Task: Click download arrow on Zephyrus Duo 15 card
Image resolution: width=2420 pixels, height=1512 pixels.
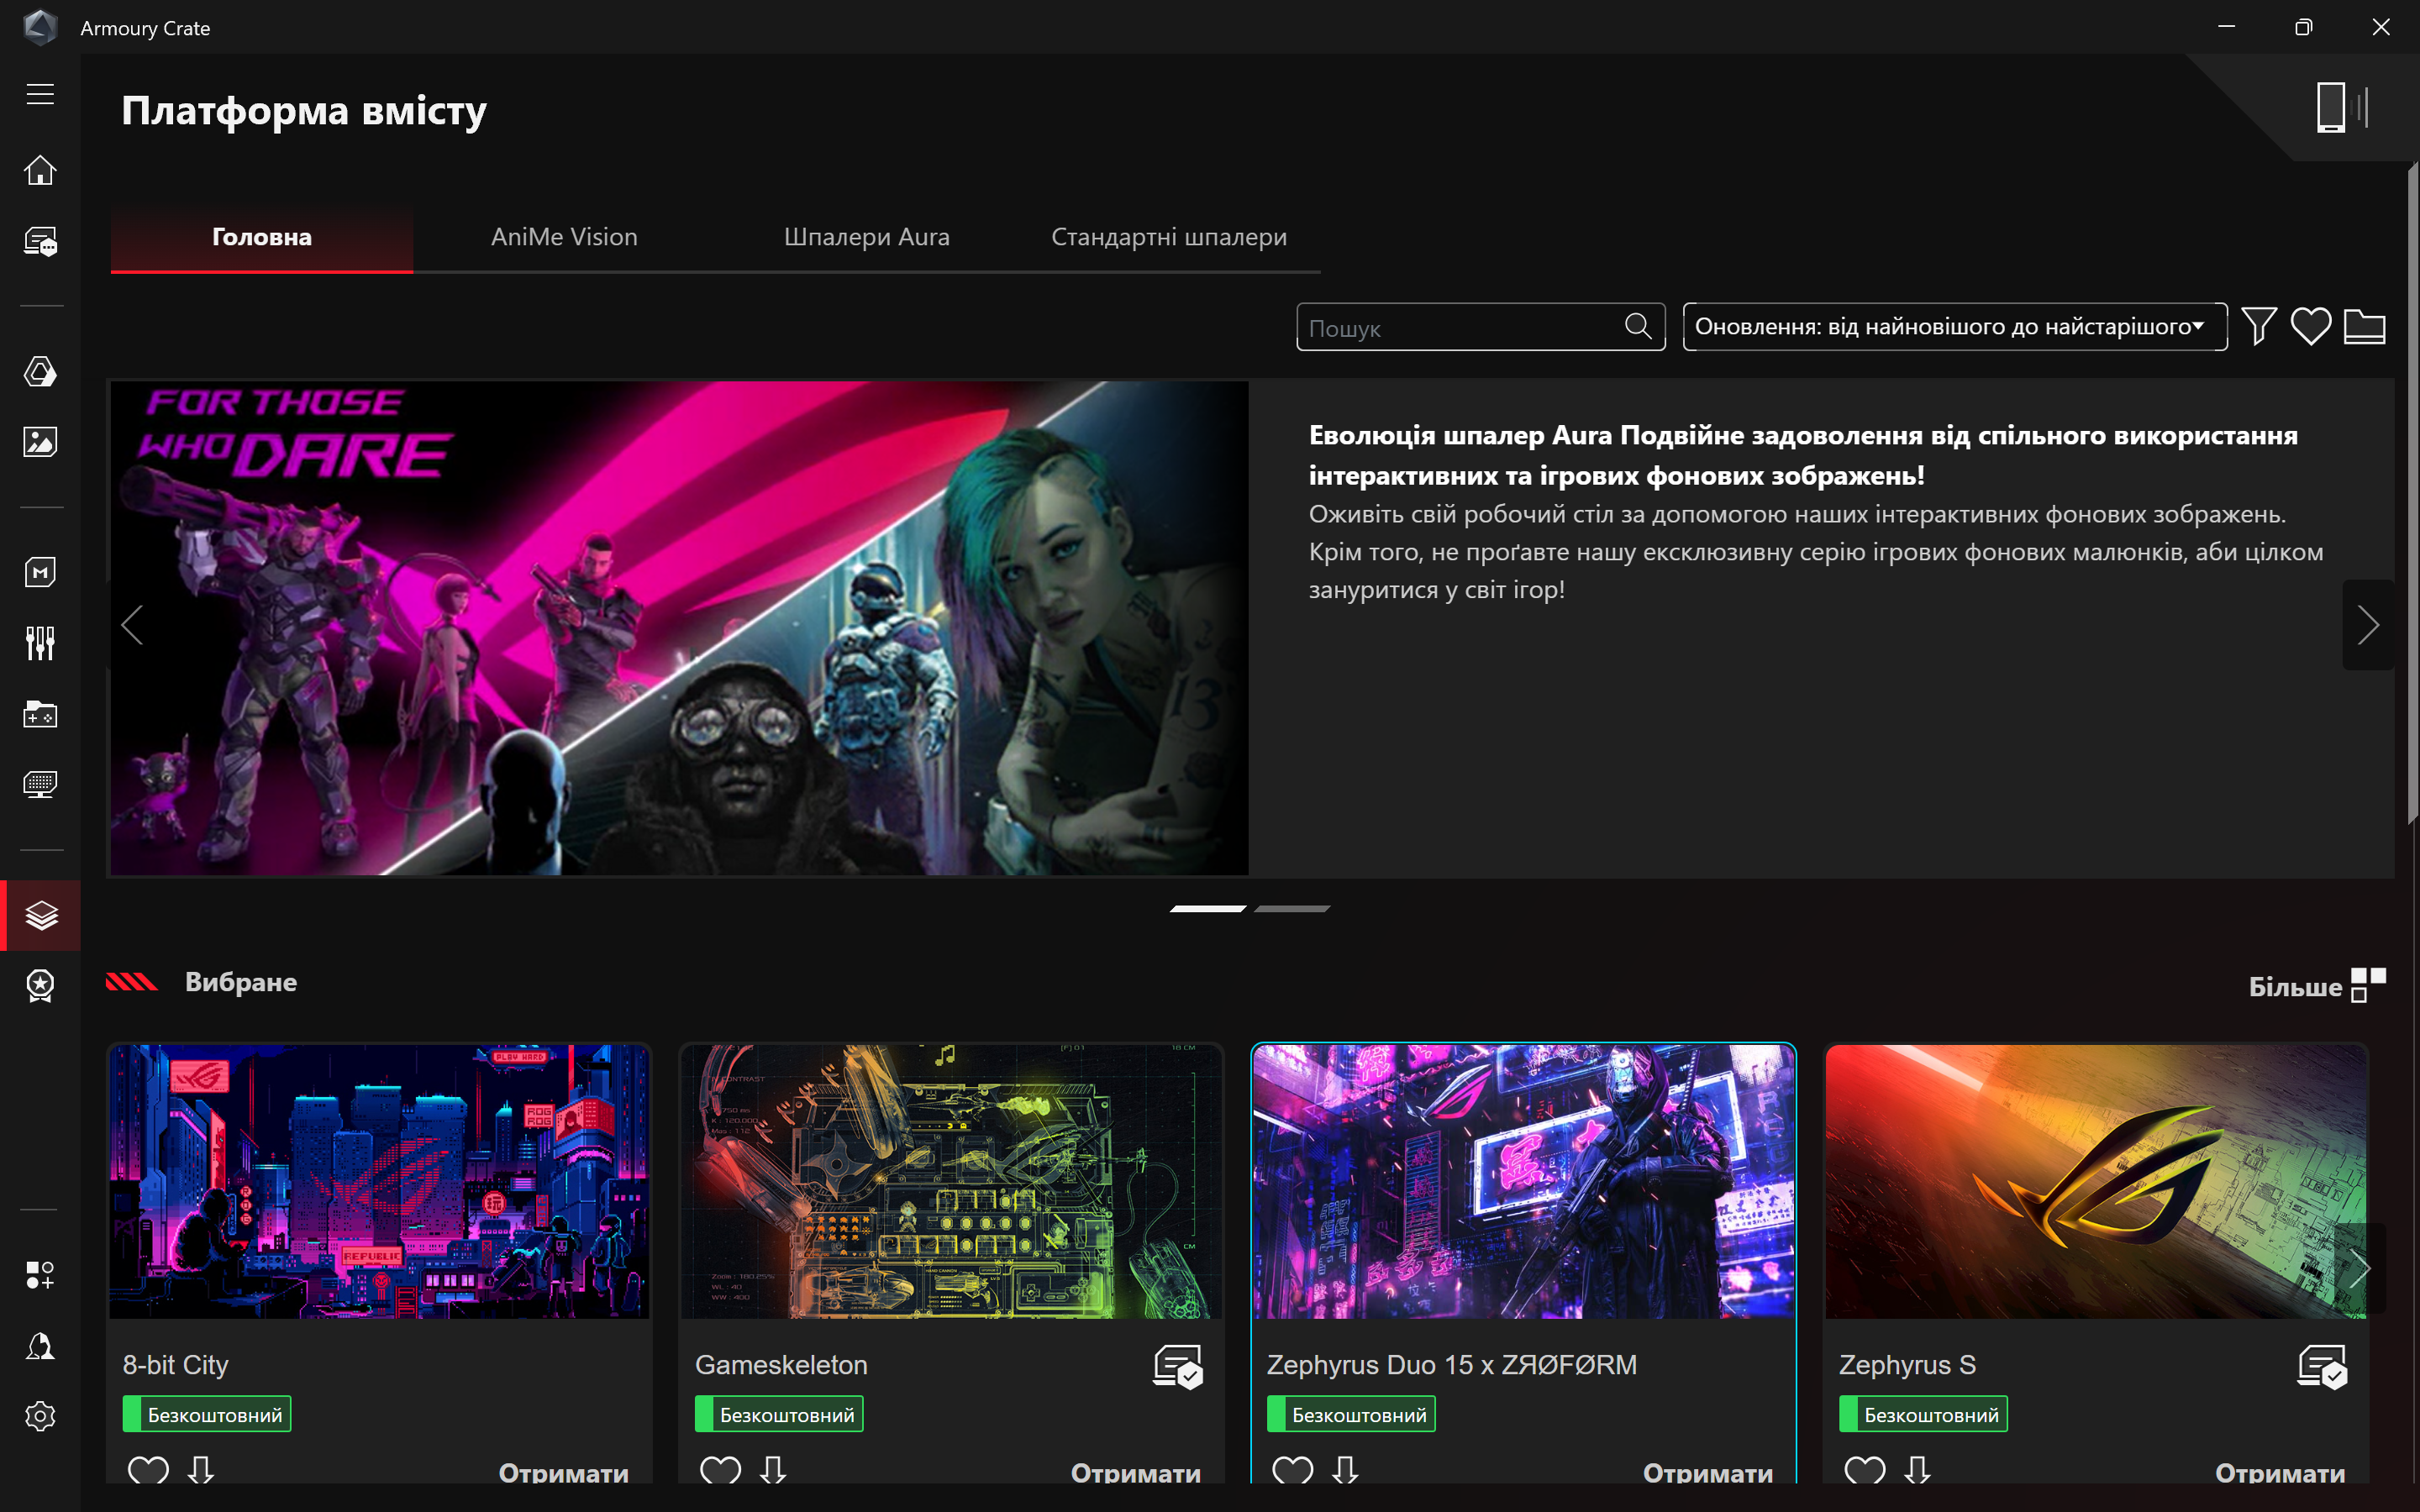Action: [x=1345, y=1470]
